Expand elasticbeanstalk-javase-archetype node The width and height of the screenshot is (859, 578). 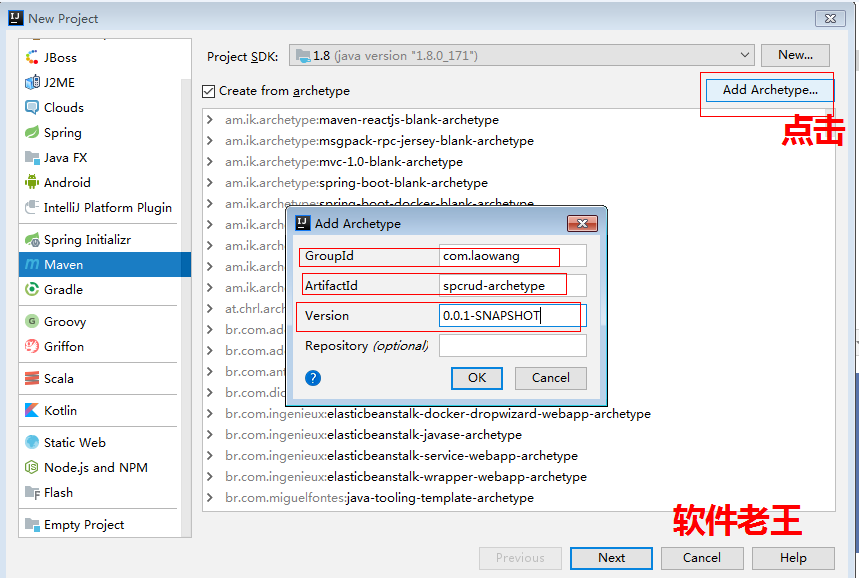click(210, 434)
